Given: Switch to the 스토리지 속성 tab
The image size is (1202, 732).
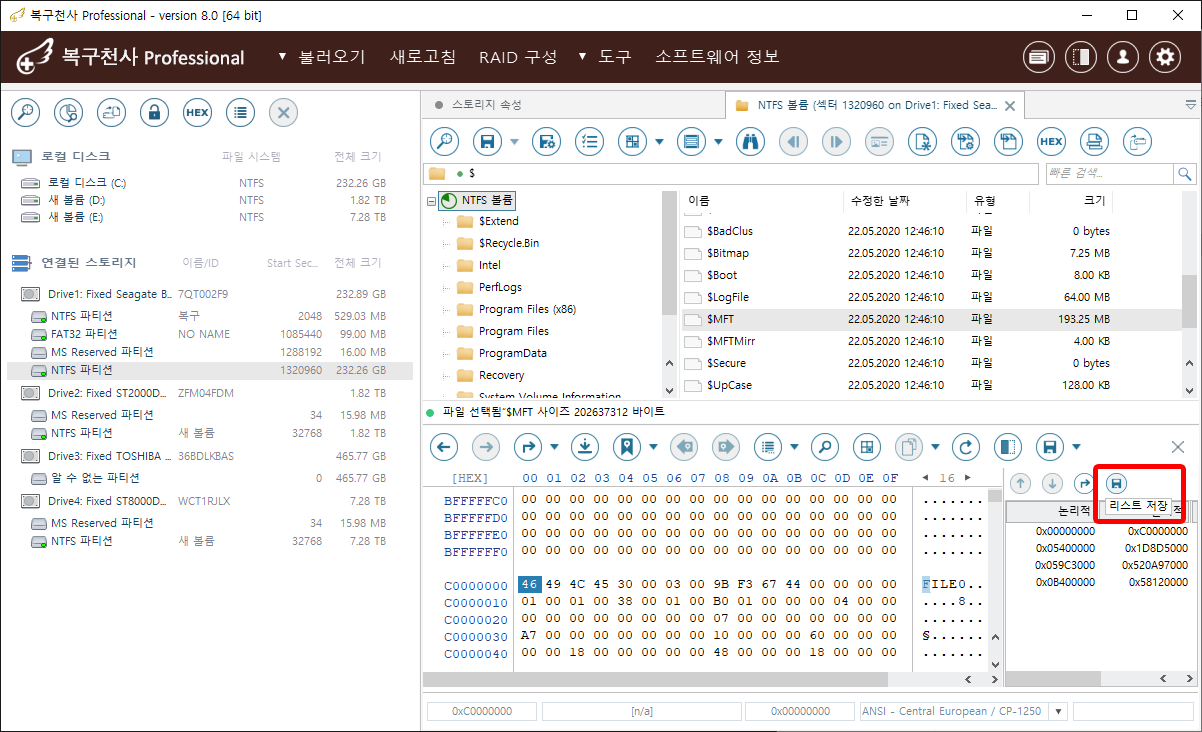Looking at the screenshot, I should 487,104.
